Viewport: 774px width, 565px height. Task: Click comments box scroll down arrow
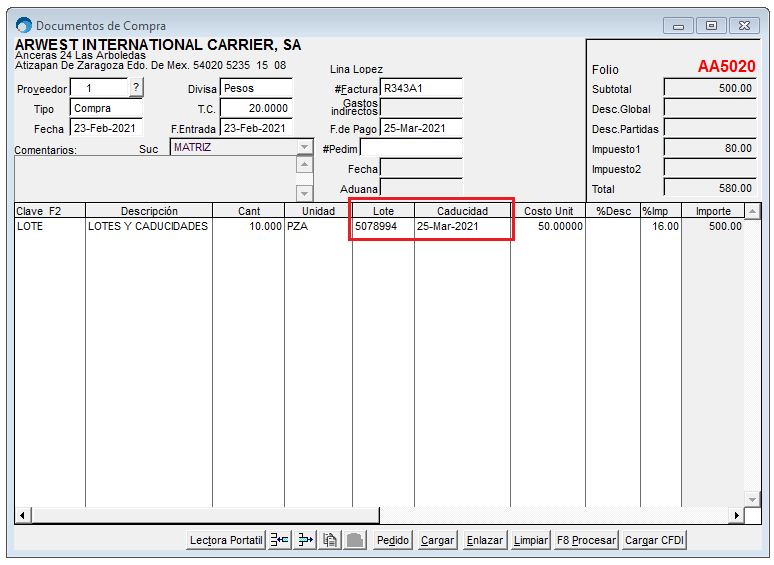pos(305,193)
